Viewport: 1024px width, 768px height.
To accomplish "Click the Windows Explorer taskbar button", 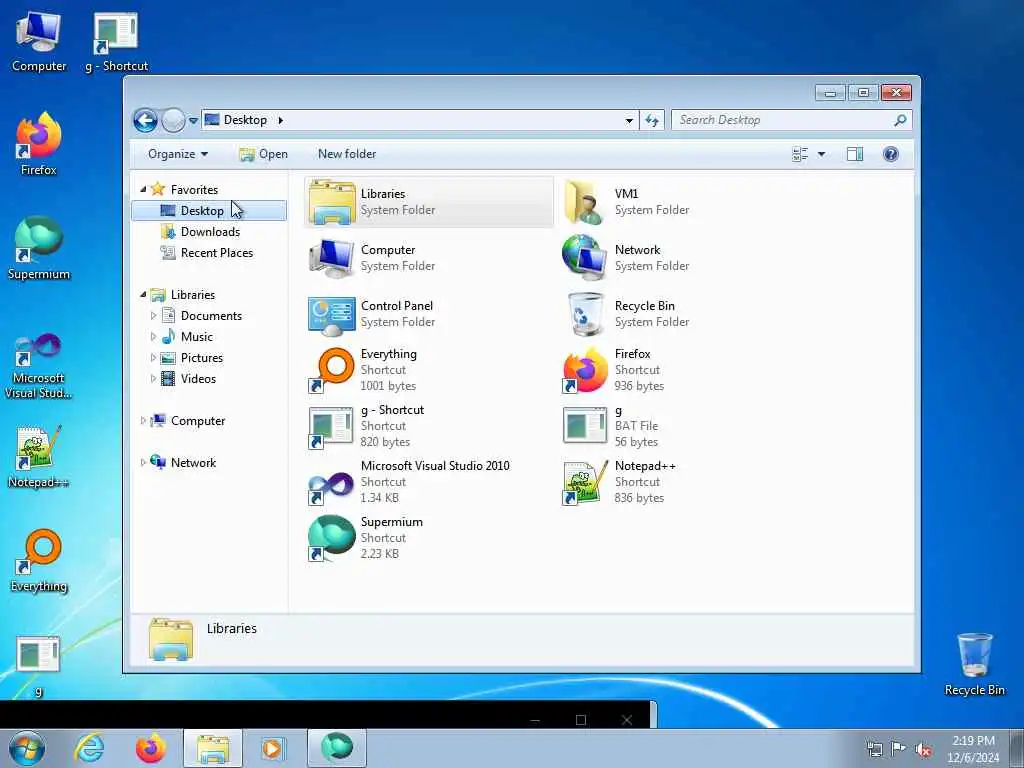I will click(x=213, y=748).
